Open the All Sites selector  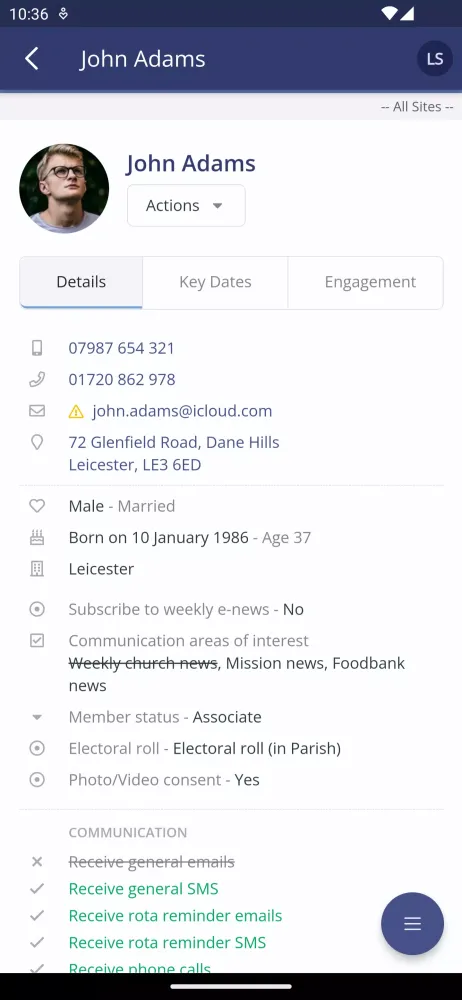pos(417,107)
